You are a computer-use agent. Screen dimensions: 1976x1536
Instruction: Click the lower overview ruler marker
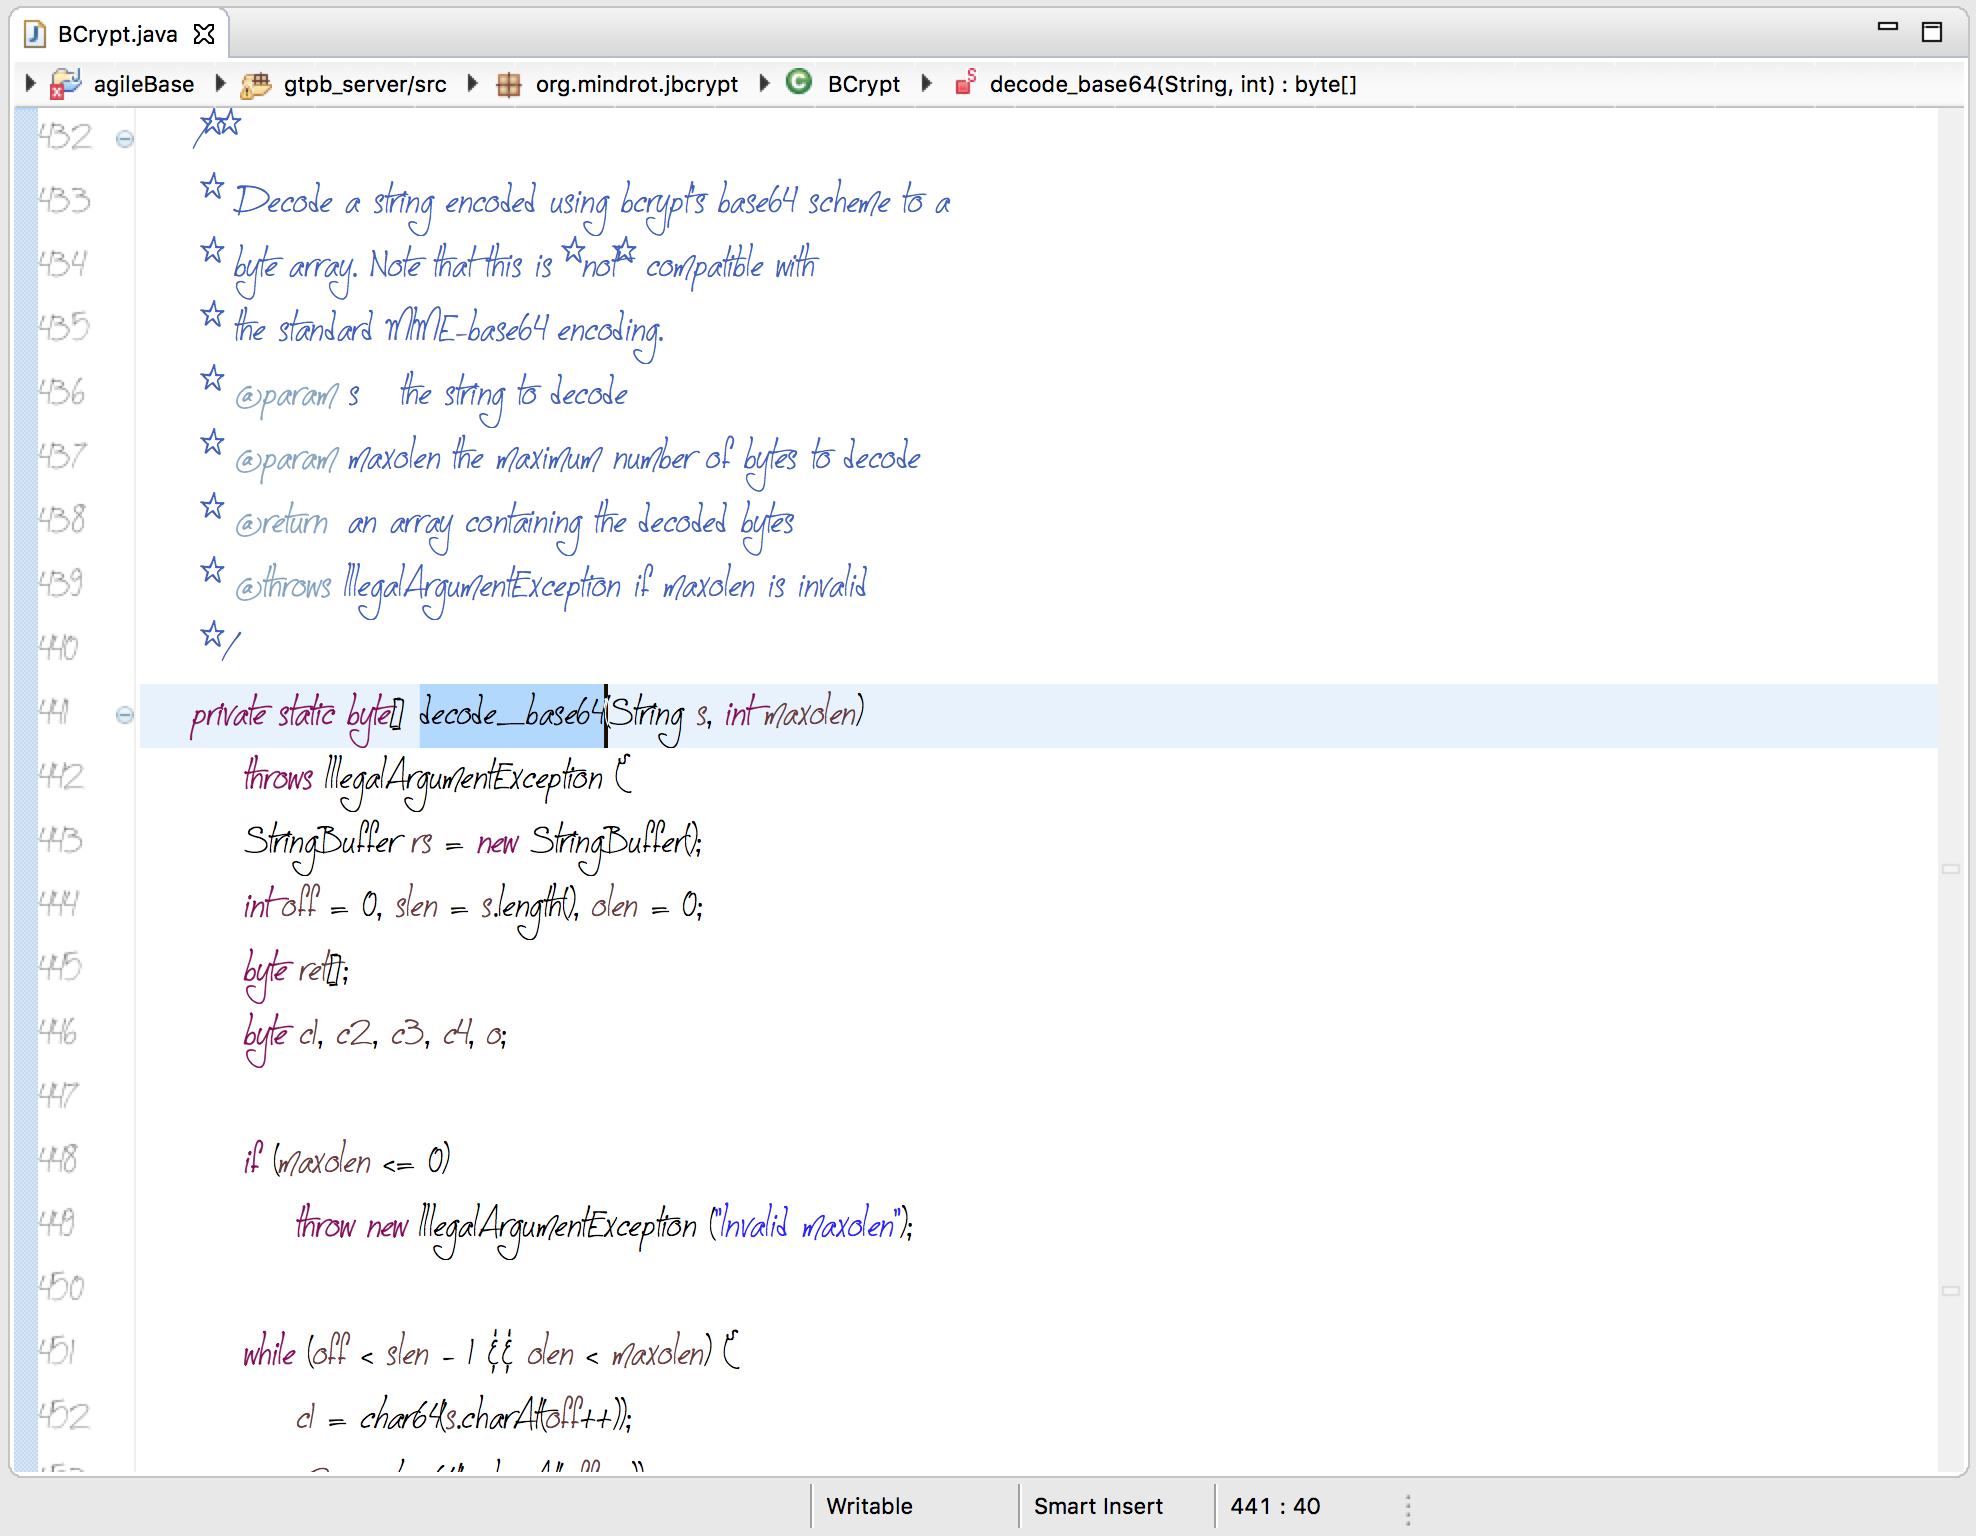(x=1951, y=1291)
